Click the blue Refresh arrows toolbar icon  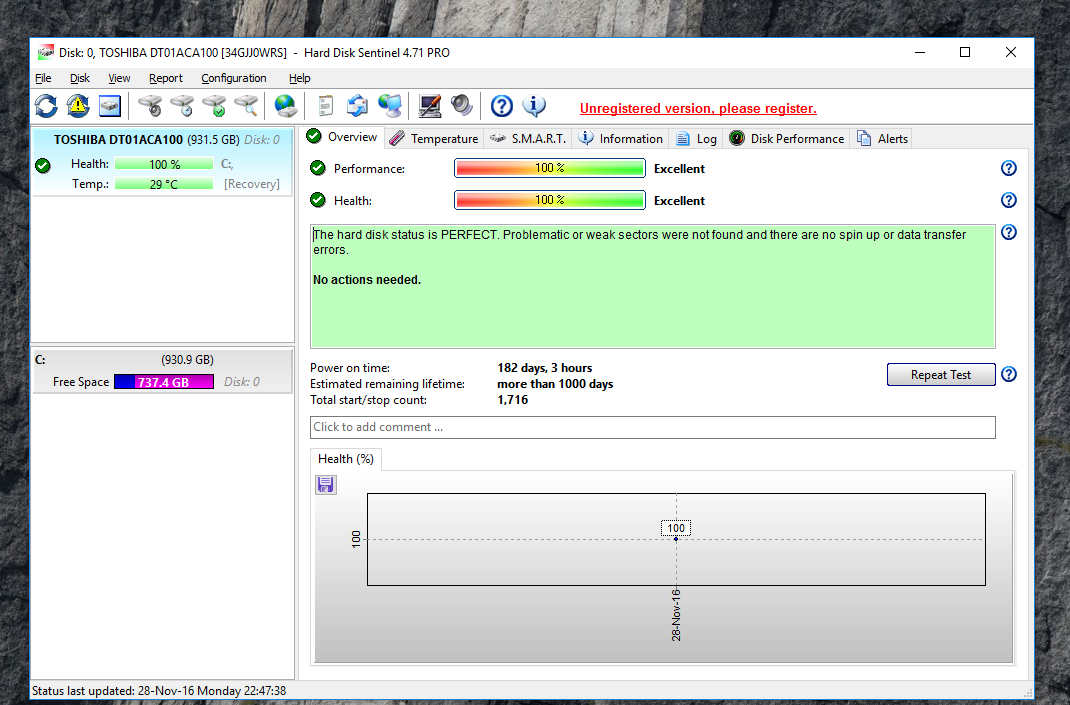pyautogui.click(x=46, y=106)
